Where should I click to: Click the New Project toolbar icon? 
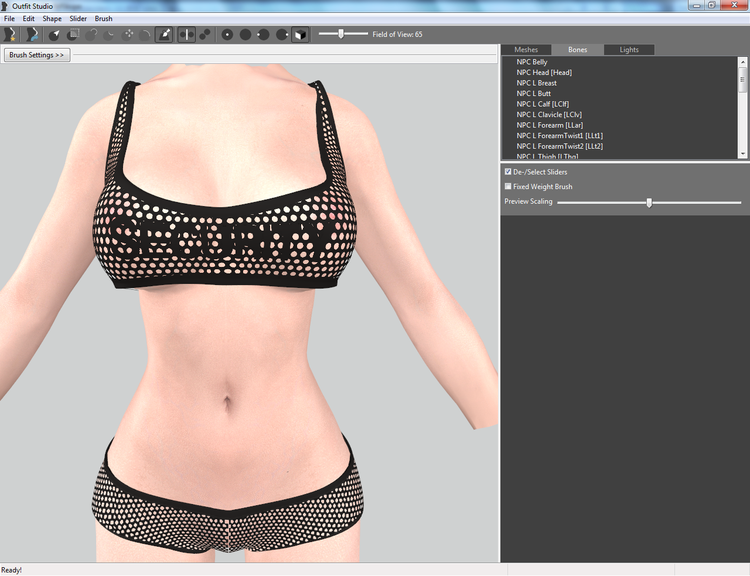coord(9,34)
